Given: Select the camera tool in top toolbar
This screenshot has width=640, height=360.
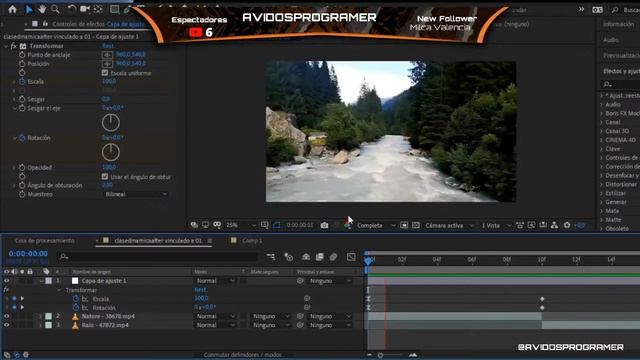Looking at the screenshot, I should 85,9.
